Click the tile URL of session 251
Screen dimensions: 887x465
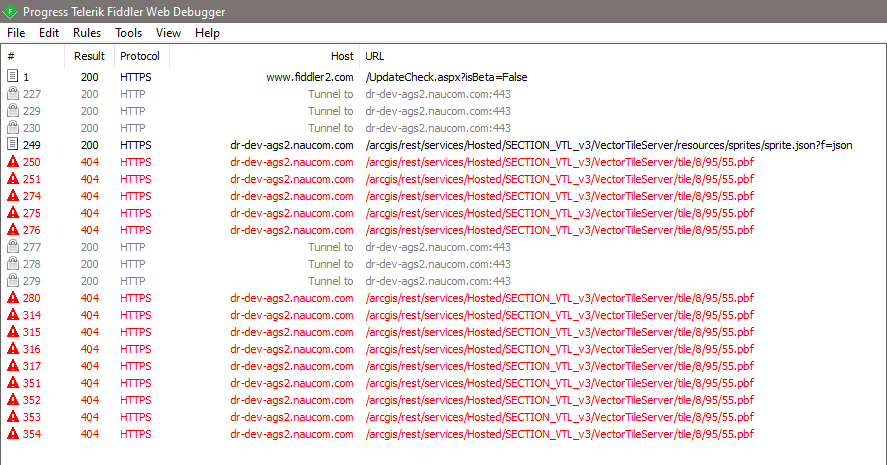point(559,179)
